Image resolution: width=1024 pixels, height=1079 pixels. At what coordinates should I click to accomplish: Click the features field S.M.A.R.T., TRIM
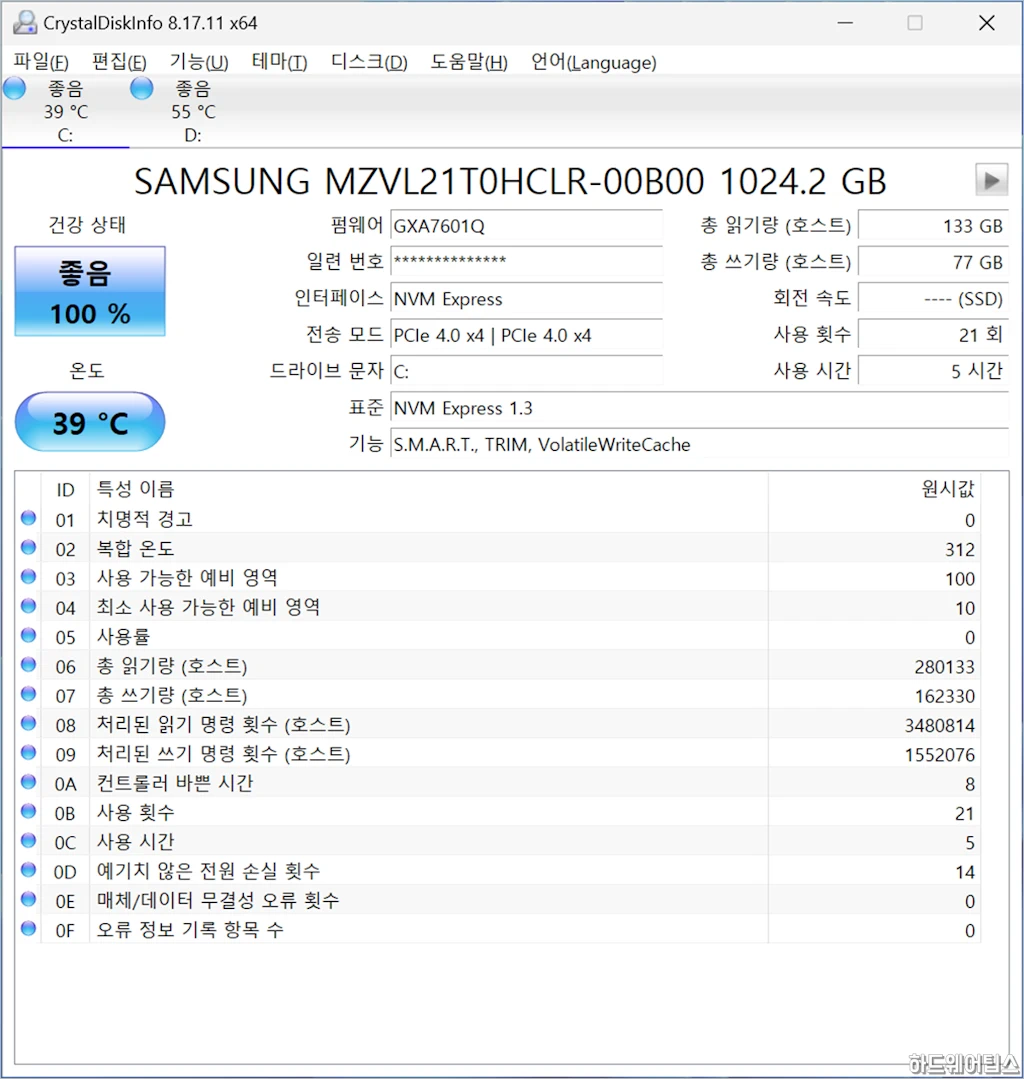coord(699,445)
